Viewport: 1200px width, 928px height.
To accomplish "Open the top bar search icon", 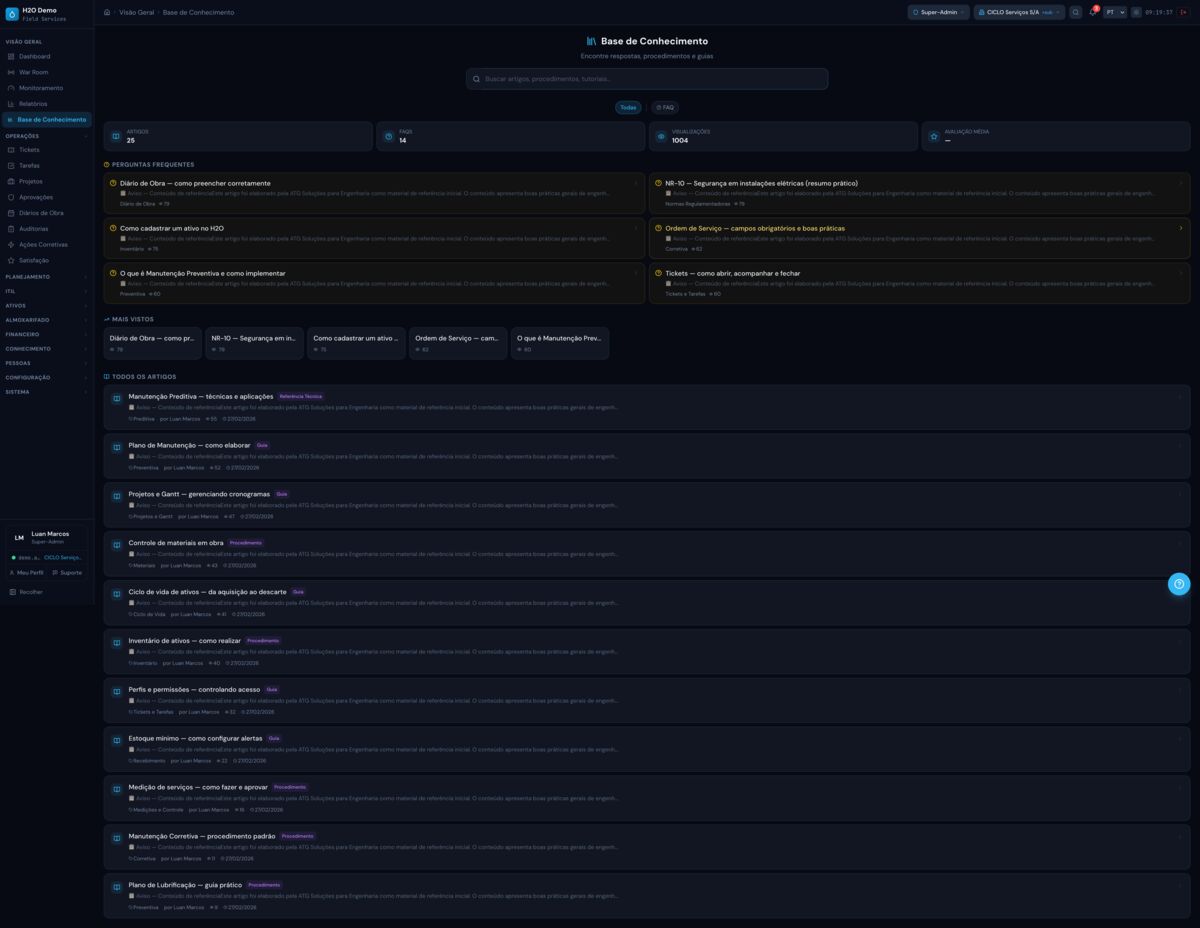I will pyautogui.click(x=1076, y=12).
